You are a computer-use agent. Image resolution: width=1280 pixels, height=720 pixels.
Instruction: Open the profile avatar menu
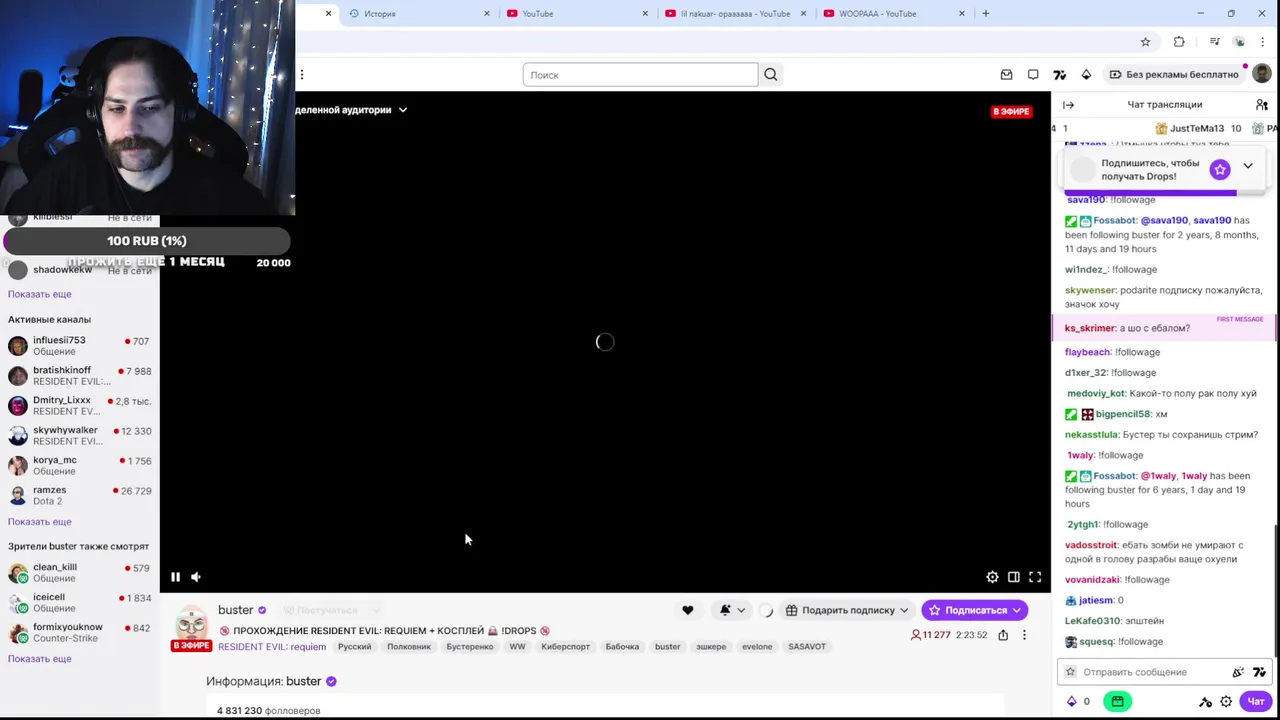(x=1262, y=74)
